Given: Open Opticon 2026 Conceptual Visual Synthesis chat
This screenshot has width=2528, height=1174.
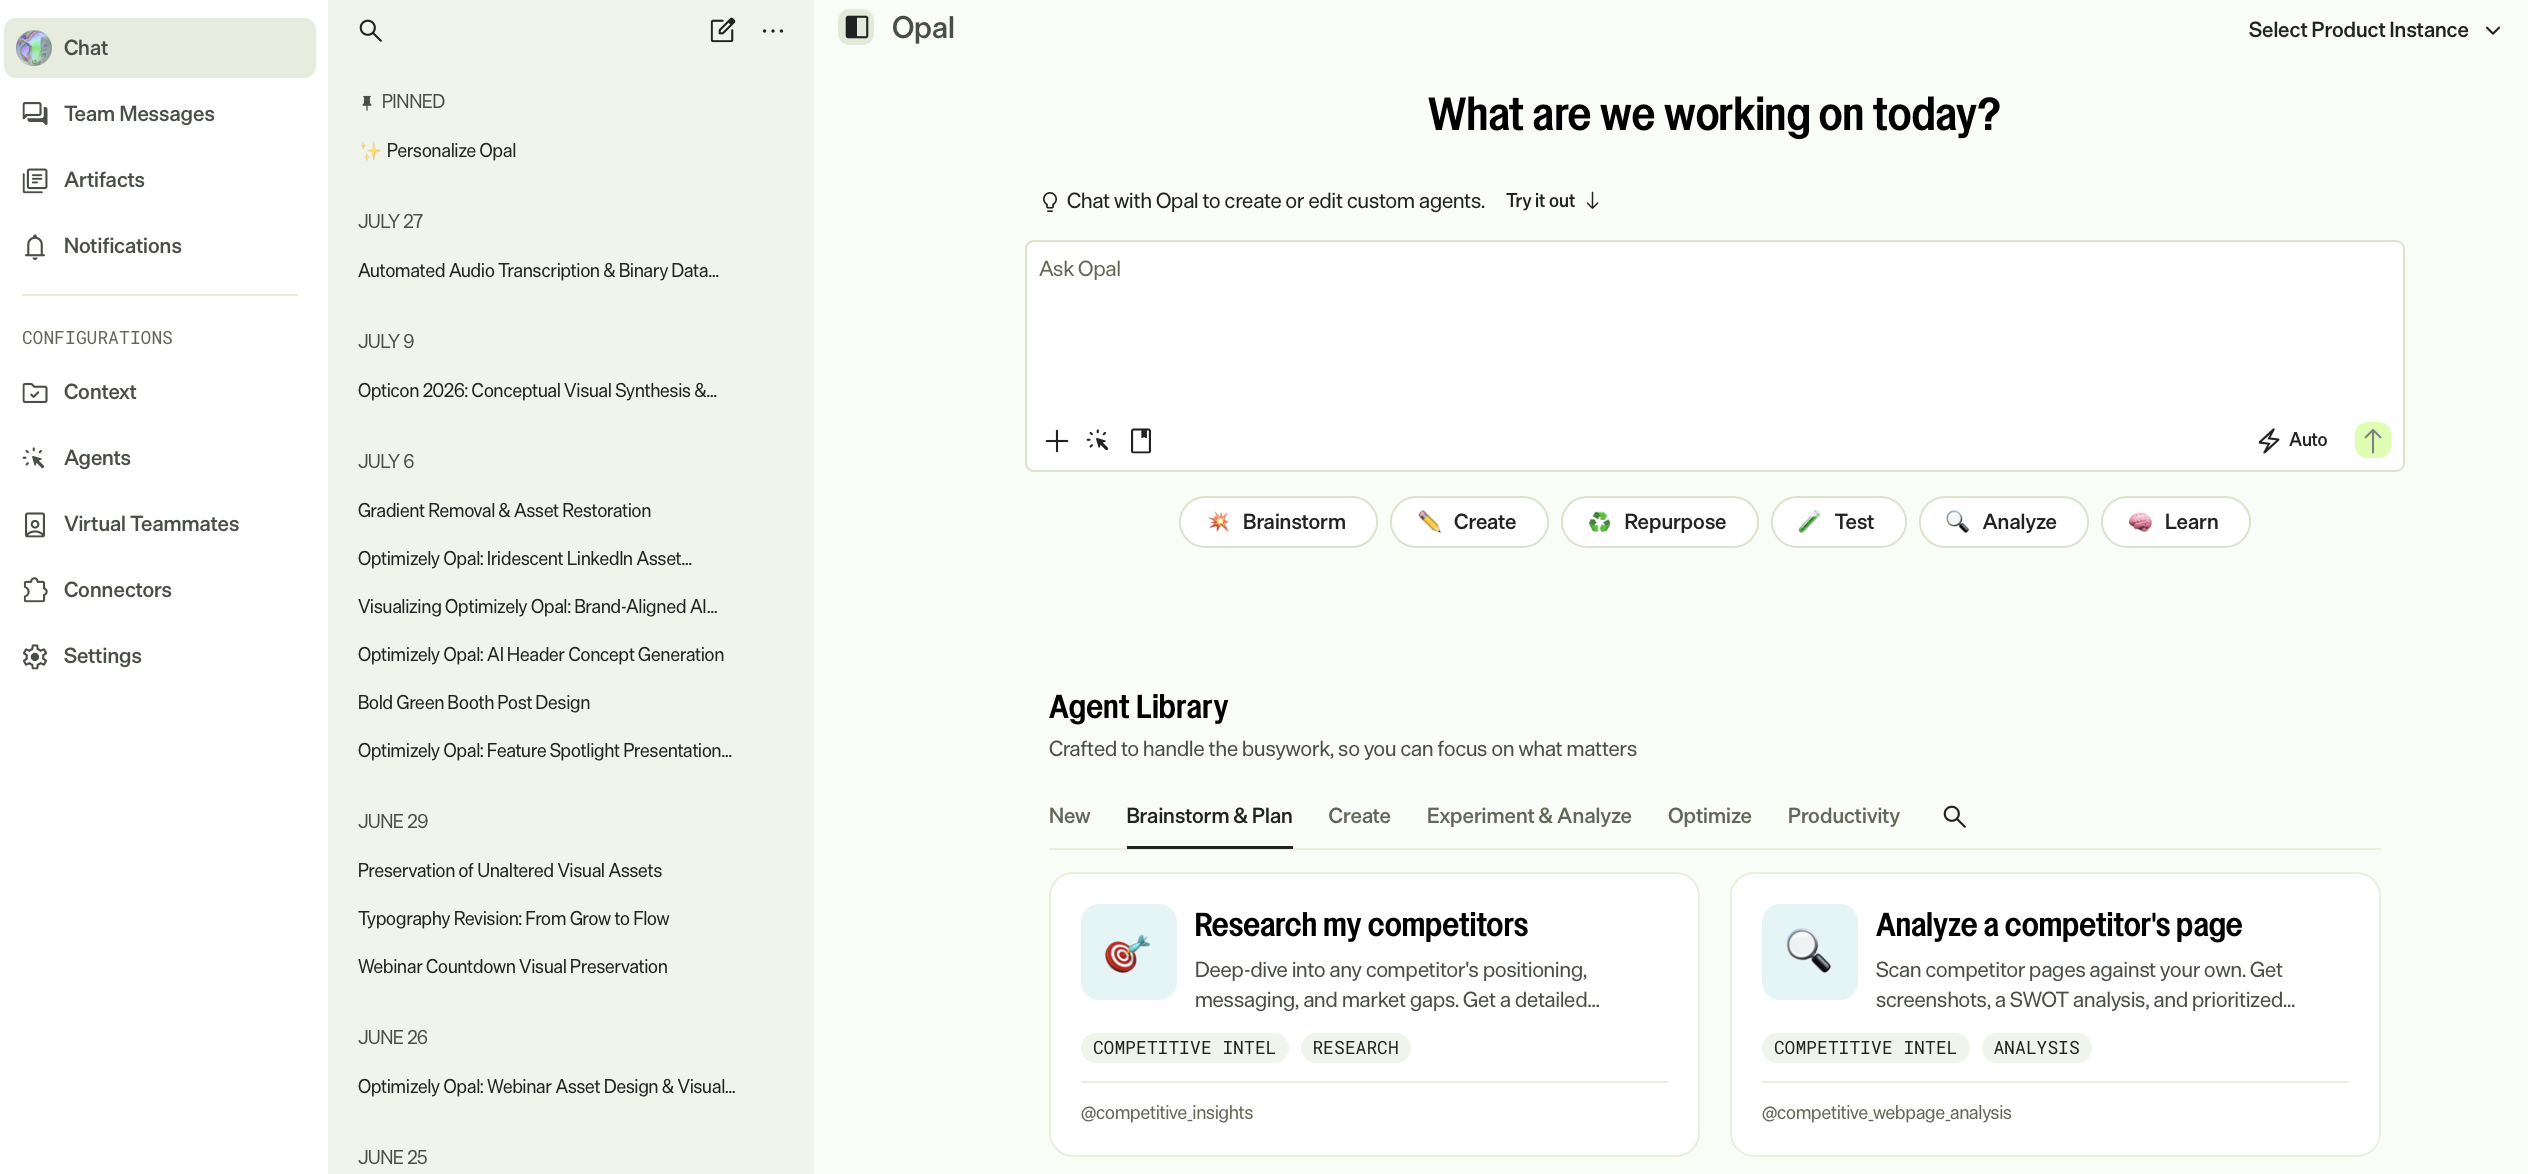Looking at the screenshot, I should pos(537,391).
